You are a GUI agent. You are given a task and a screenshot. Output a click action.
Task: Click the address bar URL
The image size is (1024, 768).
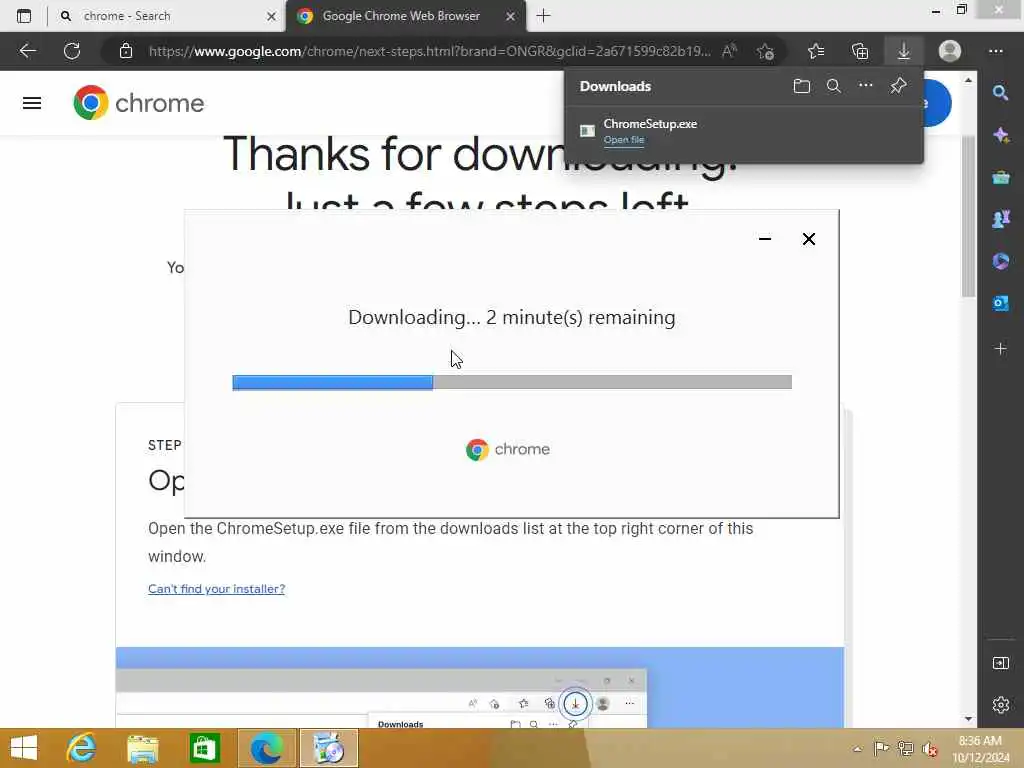click(430, 51)
